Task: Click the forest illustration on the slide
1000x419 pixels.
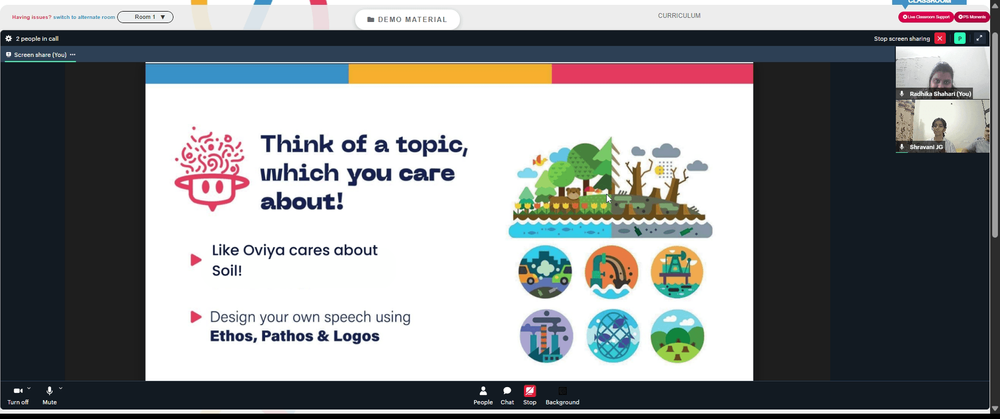Action: 610,187
